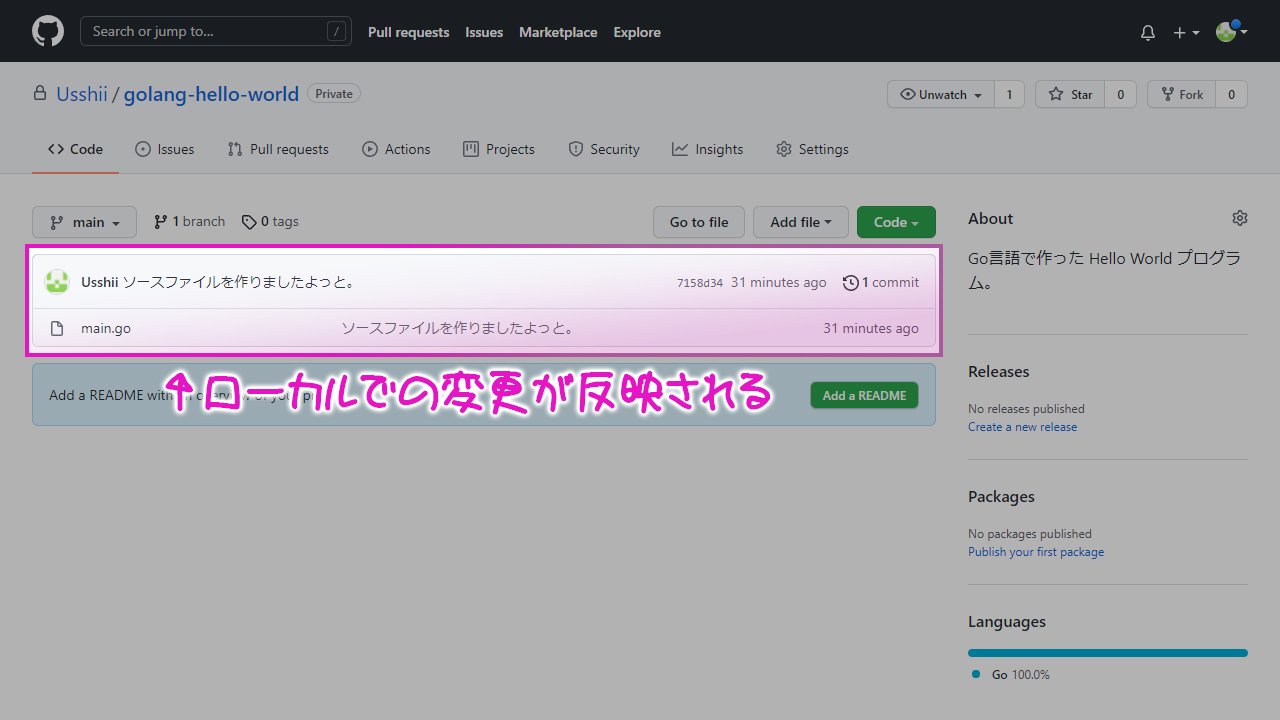Switch to the repository Pull requests tab

point(278,149)
